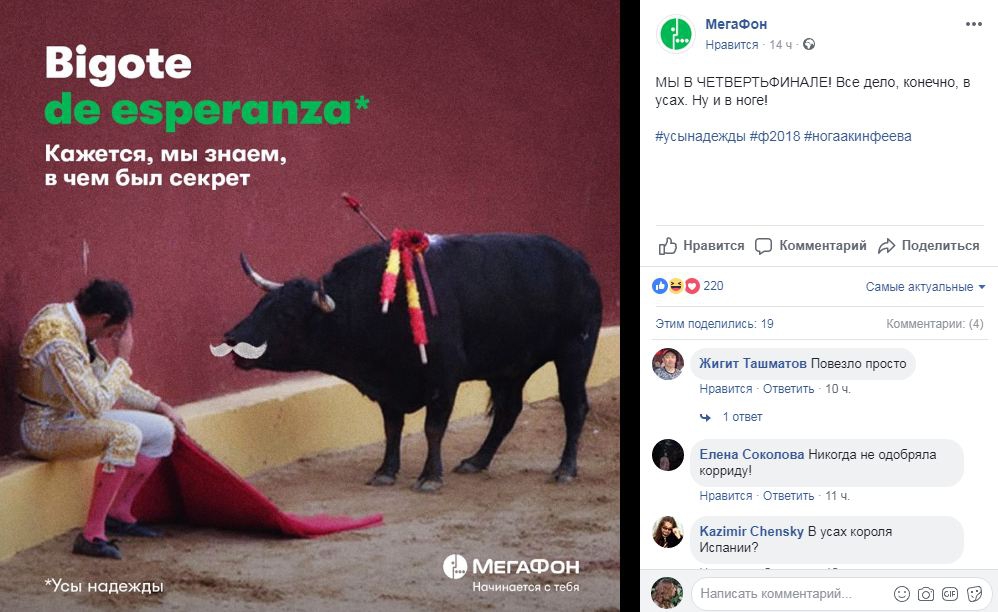Attach a photo with the camera icon
This screenshot has height=612, width=998.
click(x=925, y=594)
